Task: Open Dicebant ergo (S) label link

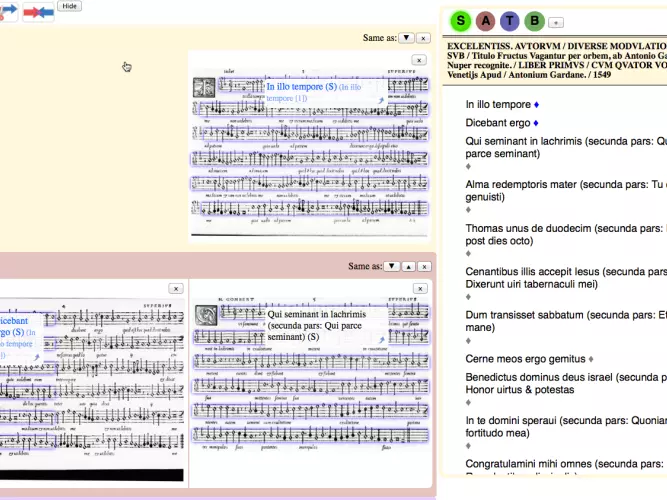Action: click(13, 326)
